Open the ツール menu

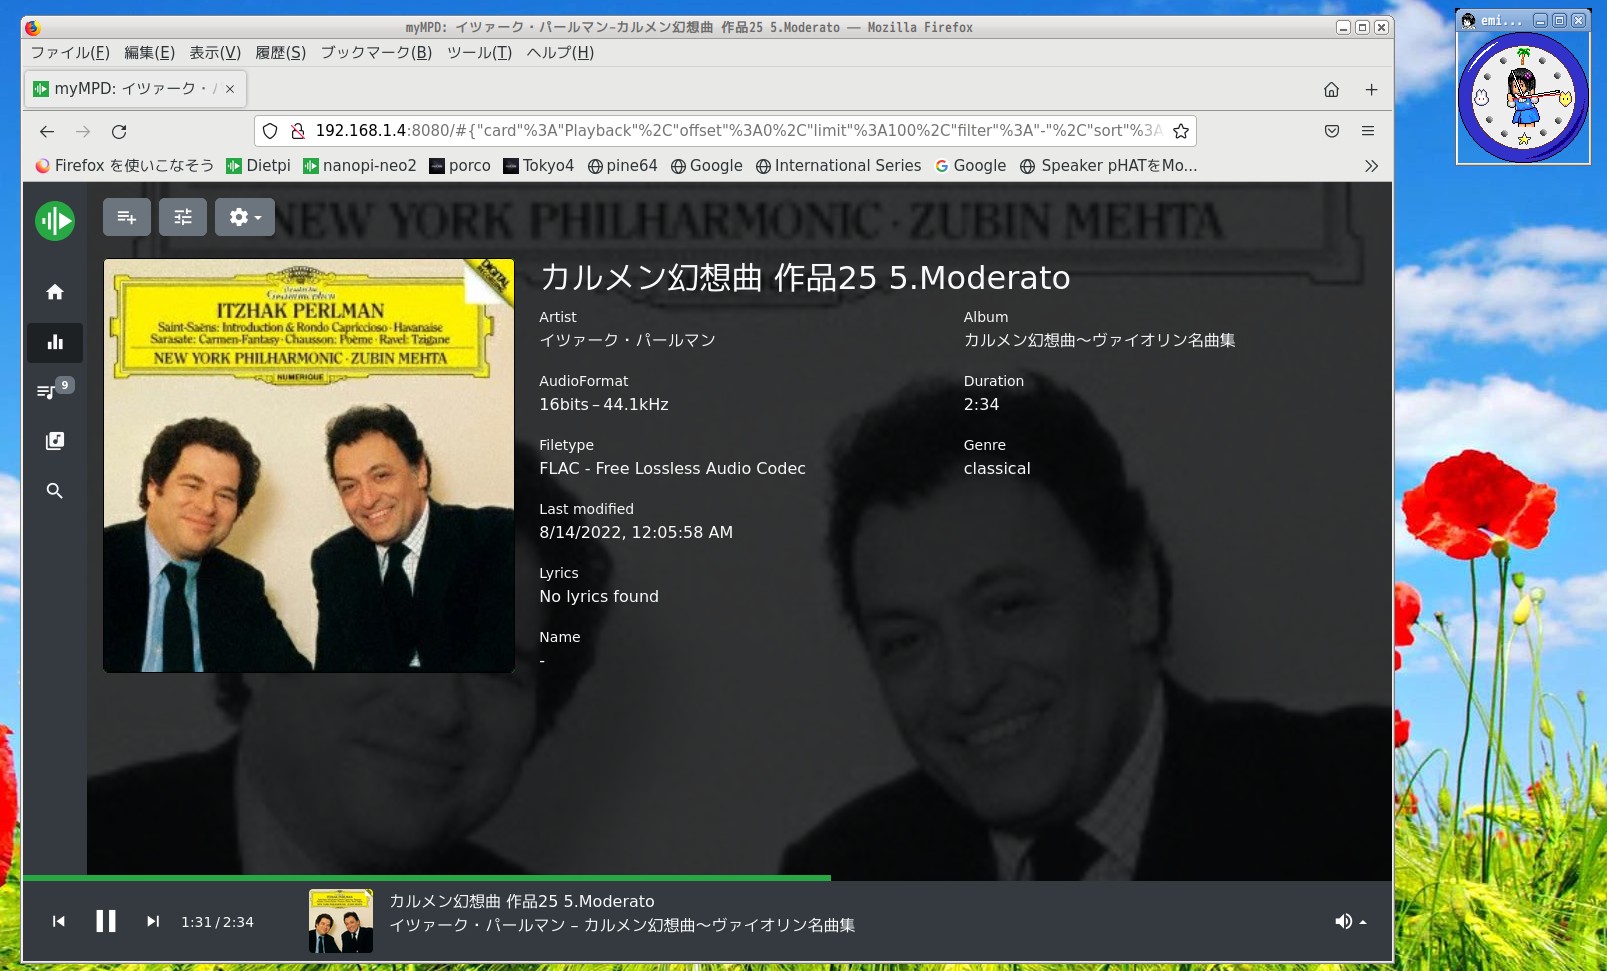click(x=479, y=53)
